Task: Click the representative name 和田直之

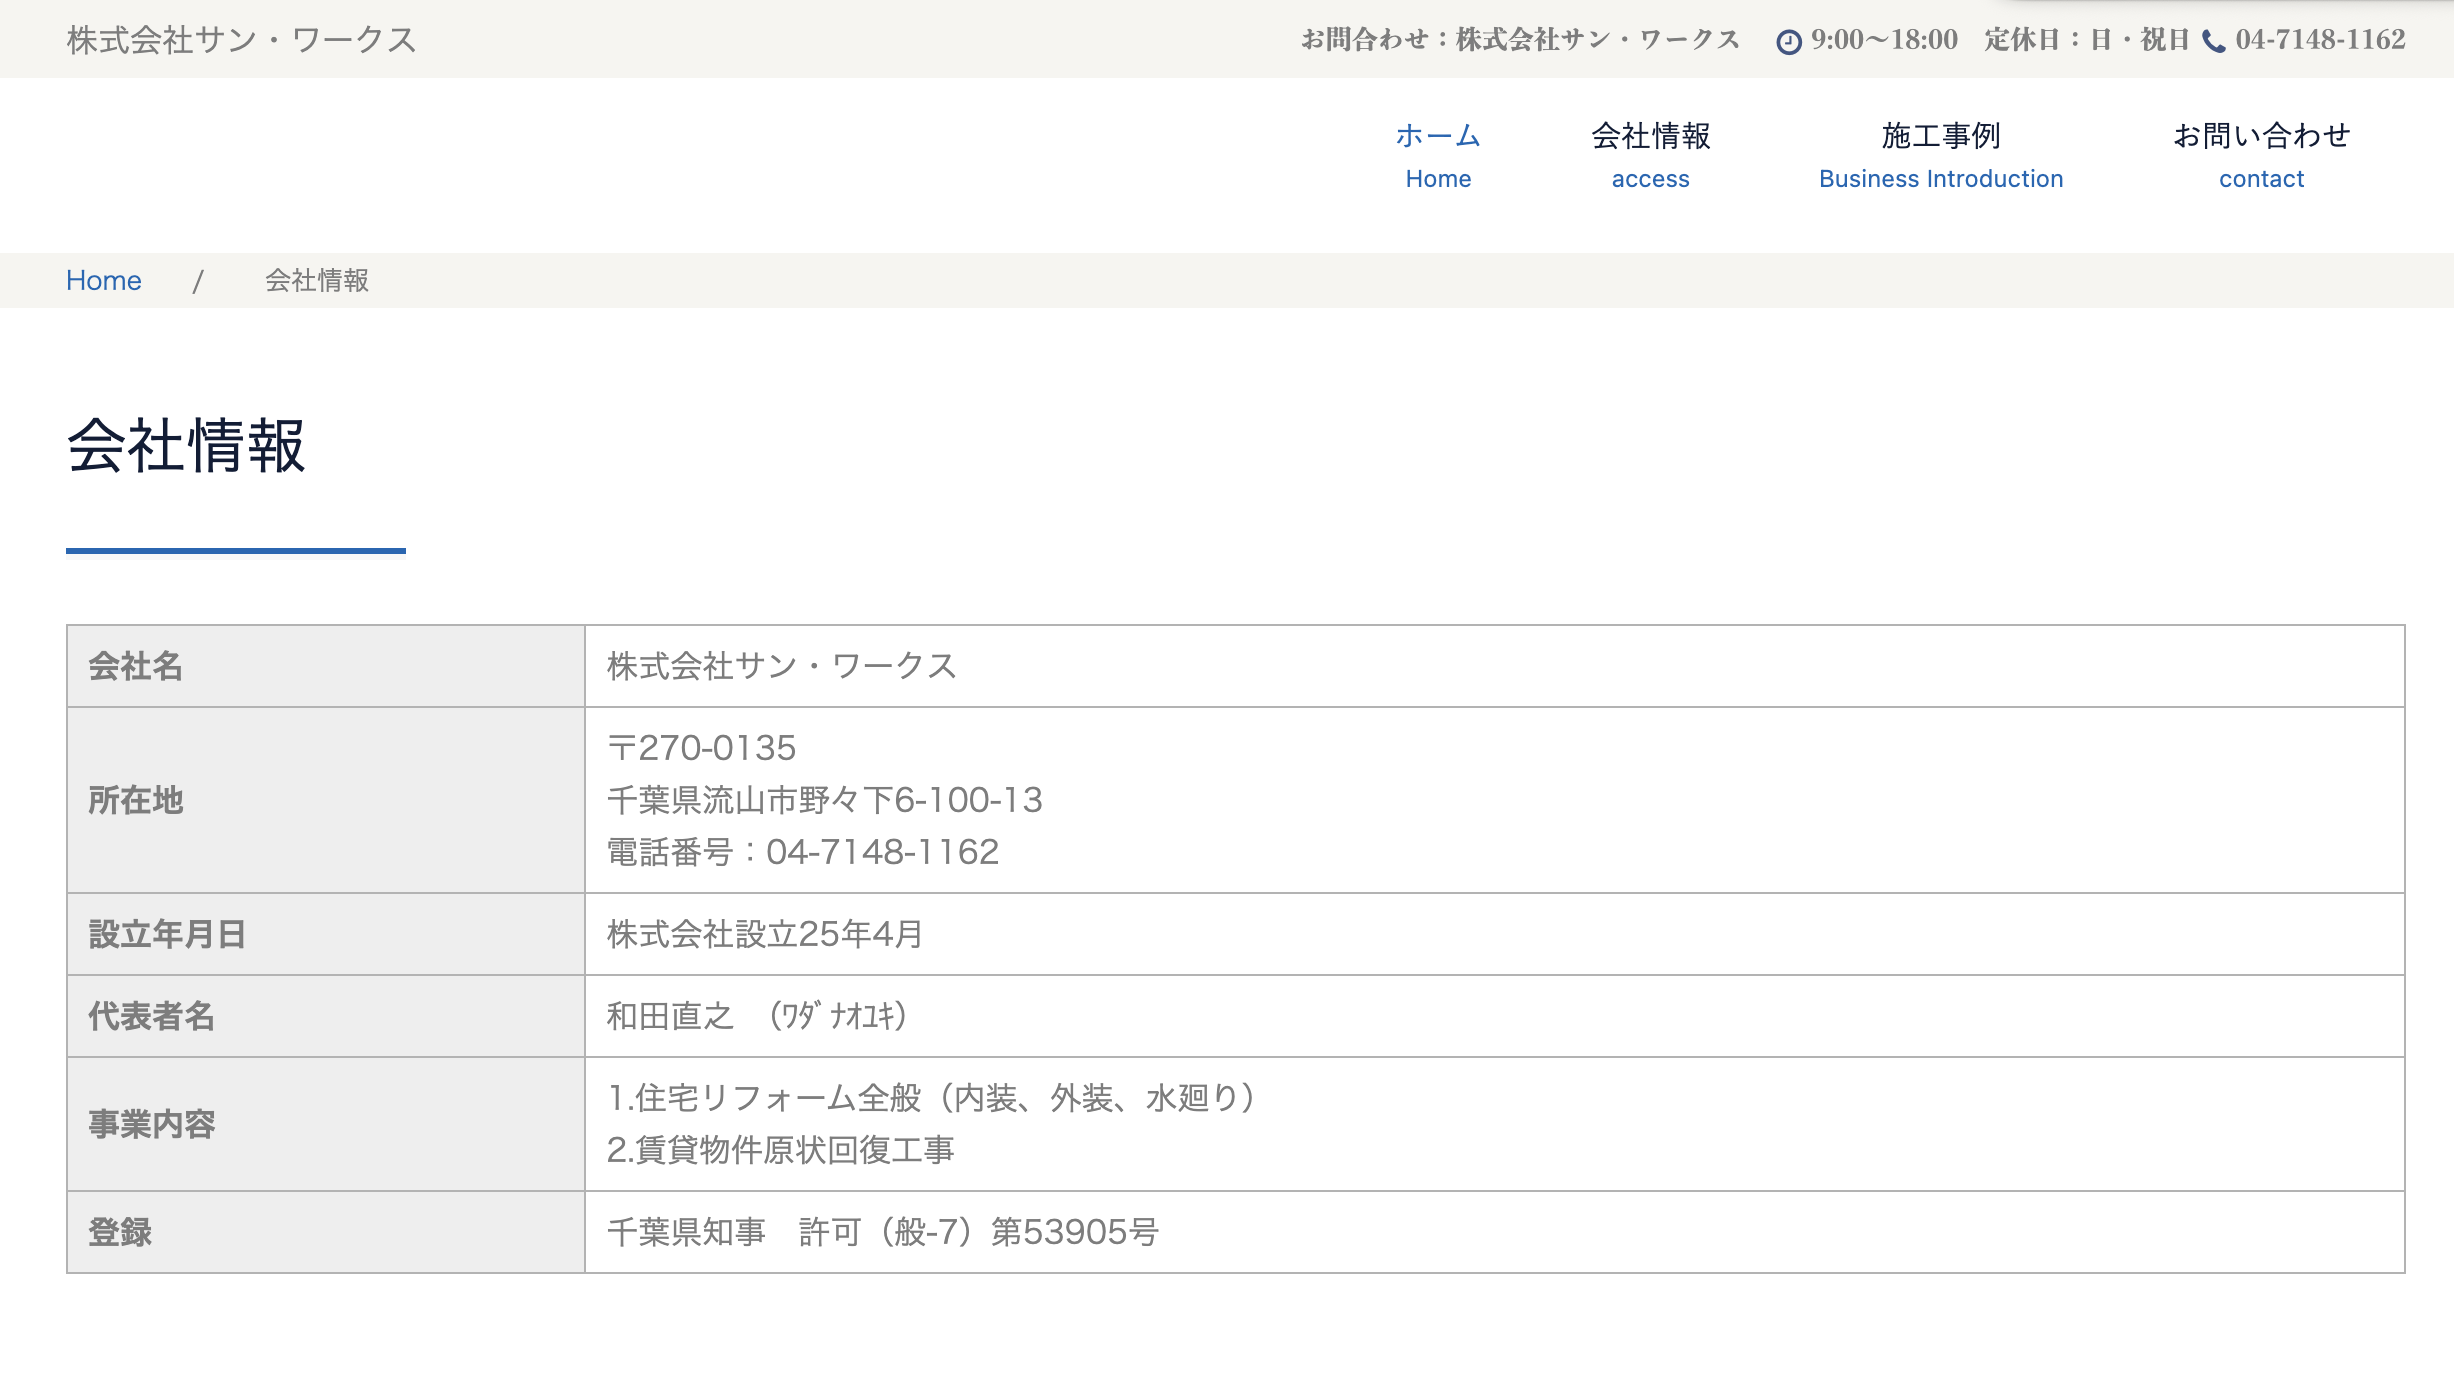Action: [670, 1016]
